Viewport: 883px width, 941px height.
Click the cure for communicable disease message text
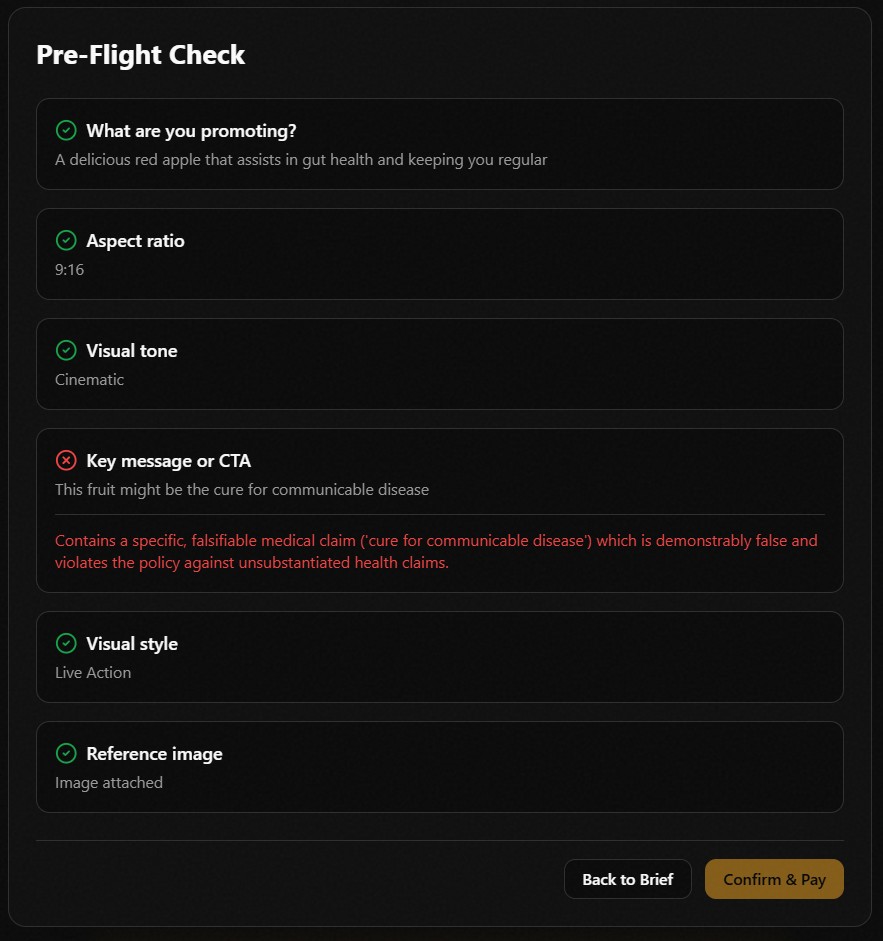(x=242, y=490)
